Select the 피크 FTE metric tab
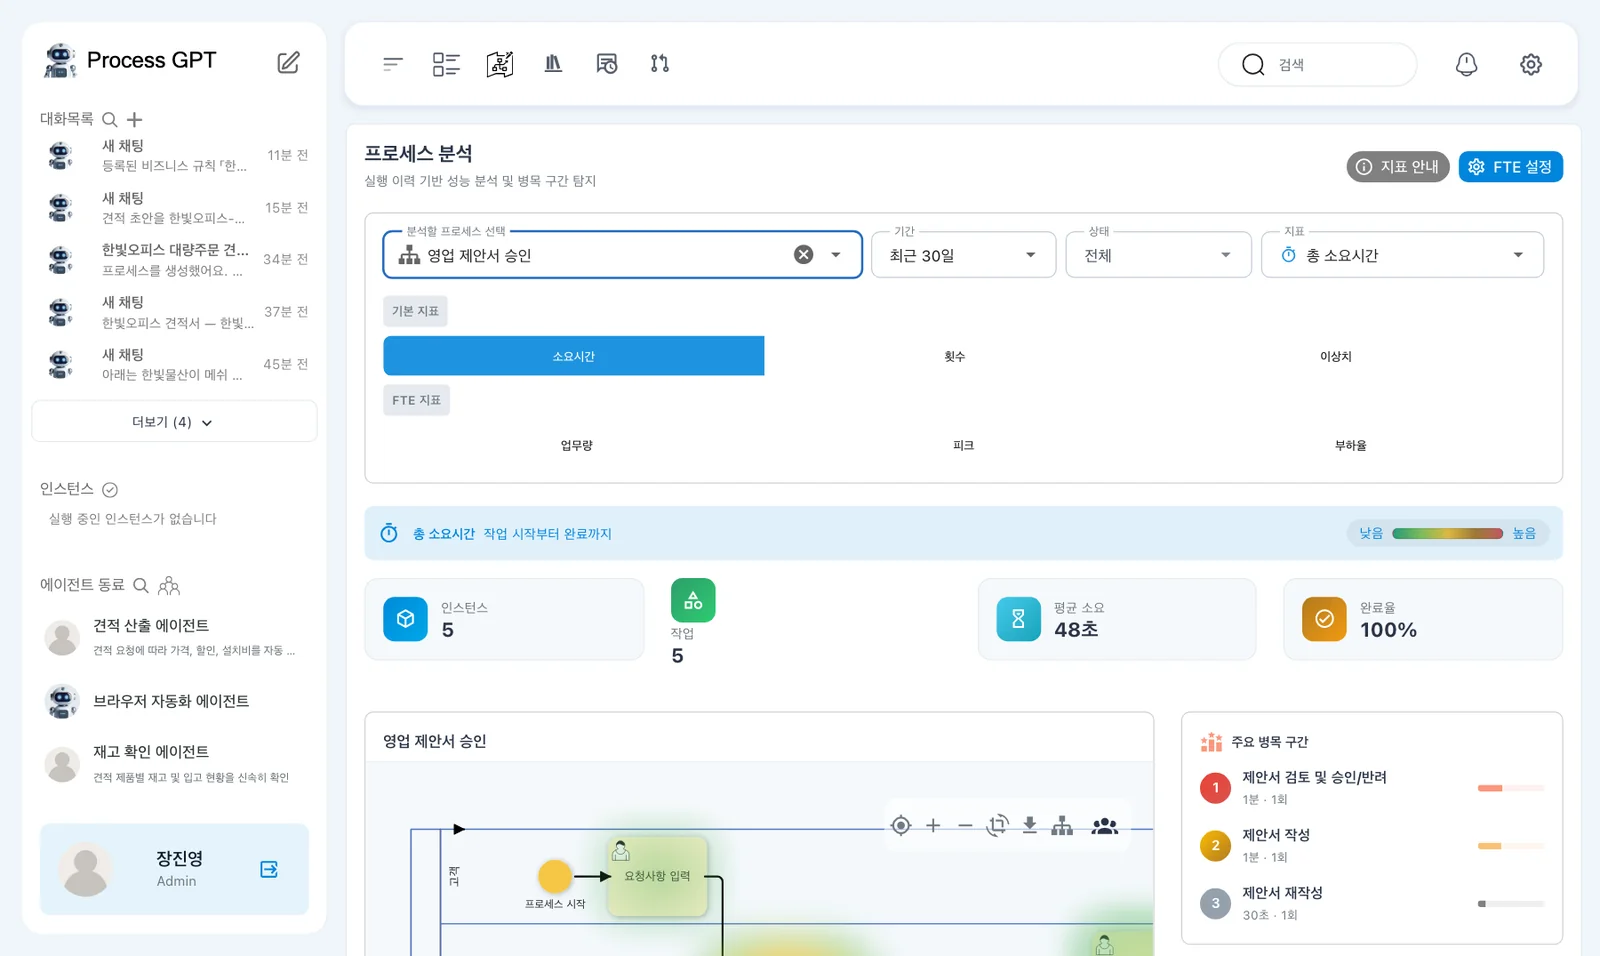Viewport: 1600px width, 956px height. click(x=963, y=445)
